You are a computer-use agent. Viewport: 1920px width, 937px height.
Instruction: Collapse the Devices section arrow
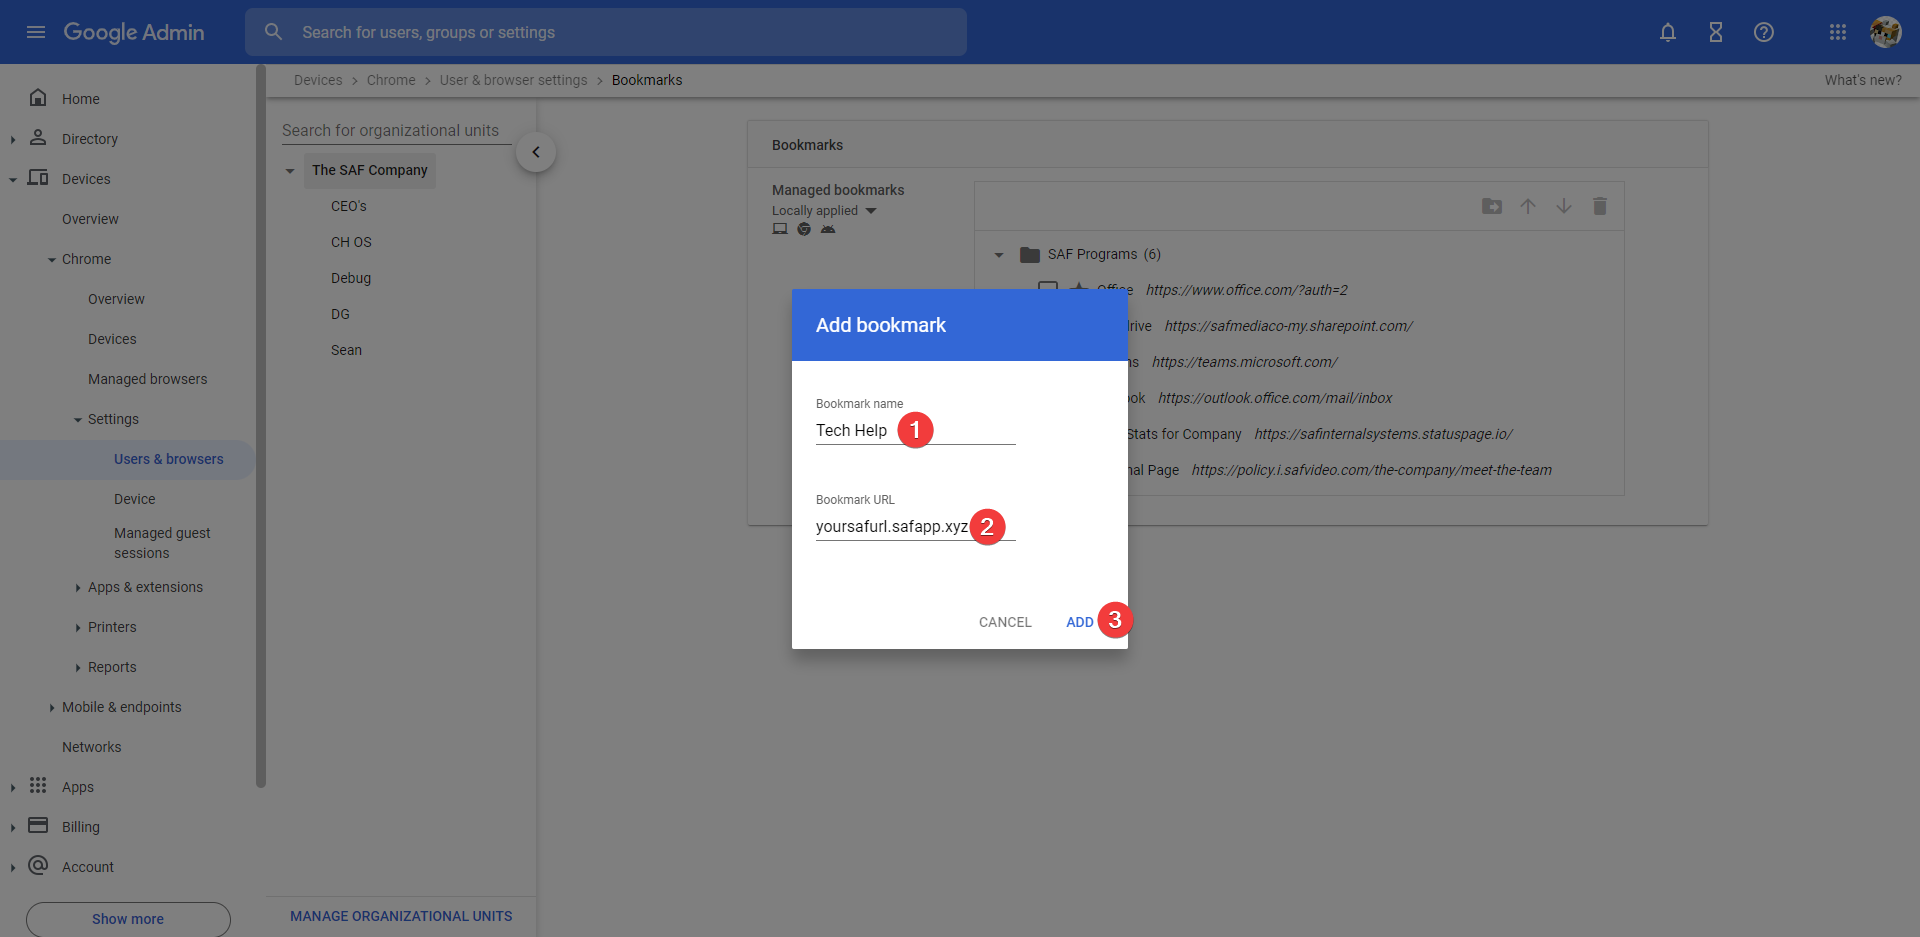[13, 180]
